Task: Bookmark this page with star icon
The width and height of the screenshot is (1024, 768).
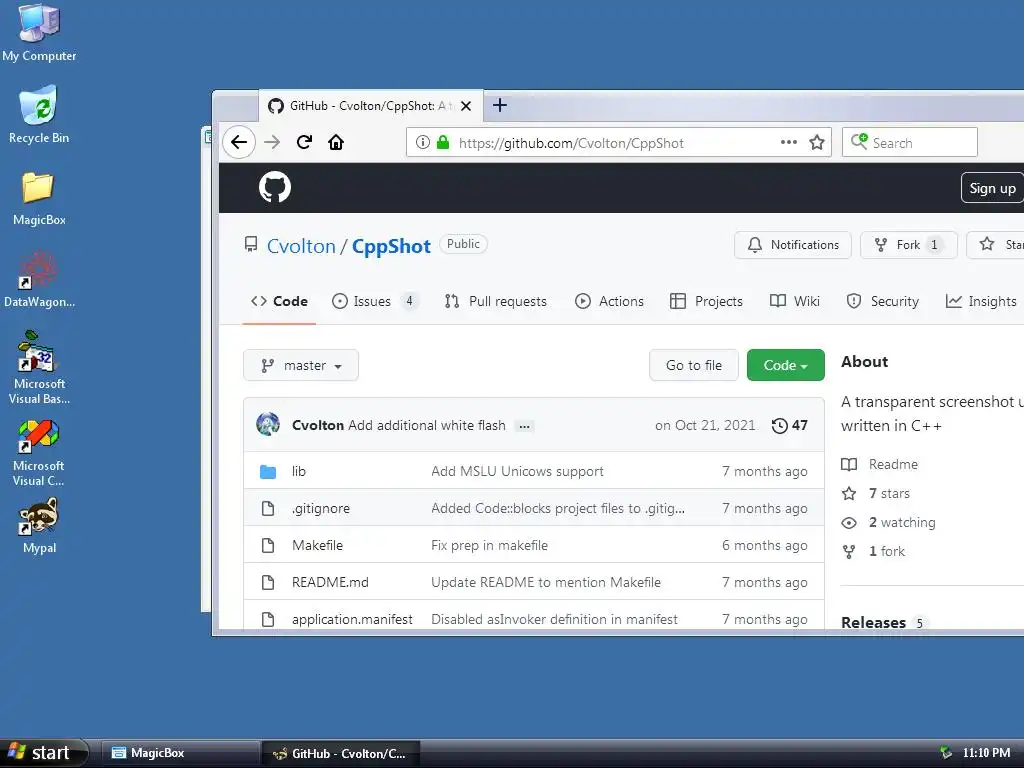Action: click(816, 142)
